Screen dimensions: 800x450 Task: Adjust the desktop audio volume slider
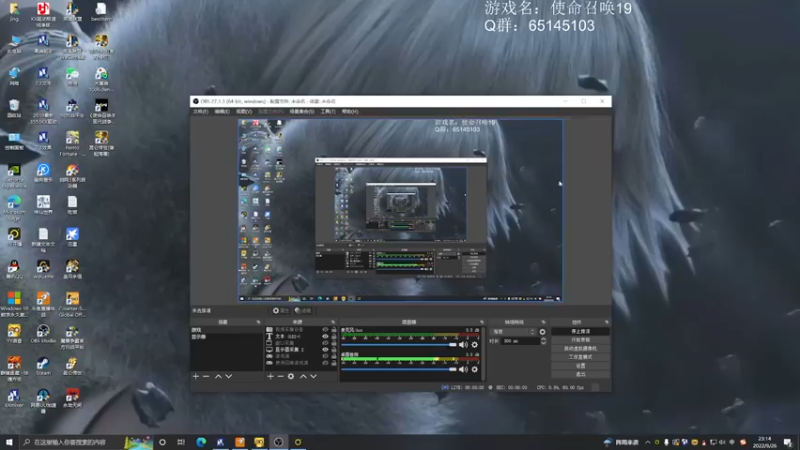[x=399, y=369]
